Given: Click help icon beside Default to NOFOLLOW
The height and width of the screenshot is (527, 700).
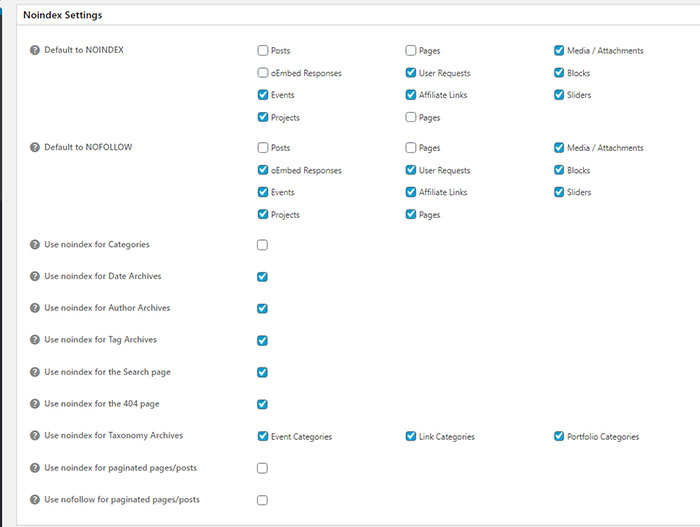Looking at the screenshot, I should (35, 147).
